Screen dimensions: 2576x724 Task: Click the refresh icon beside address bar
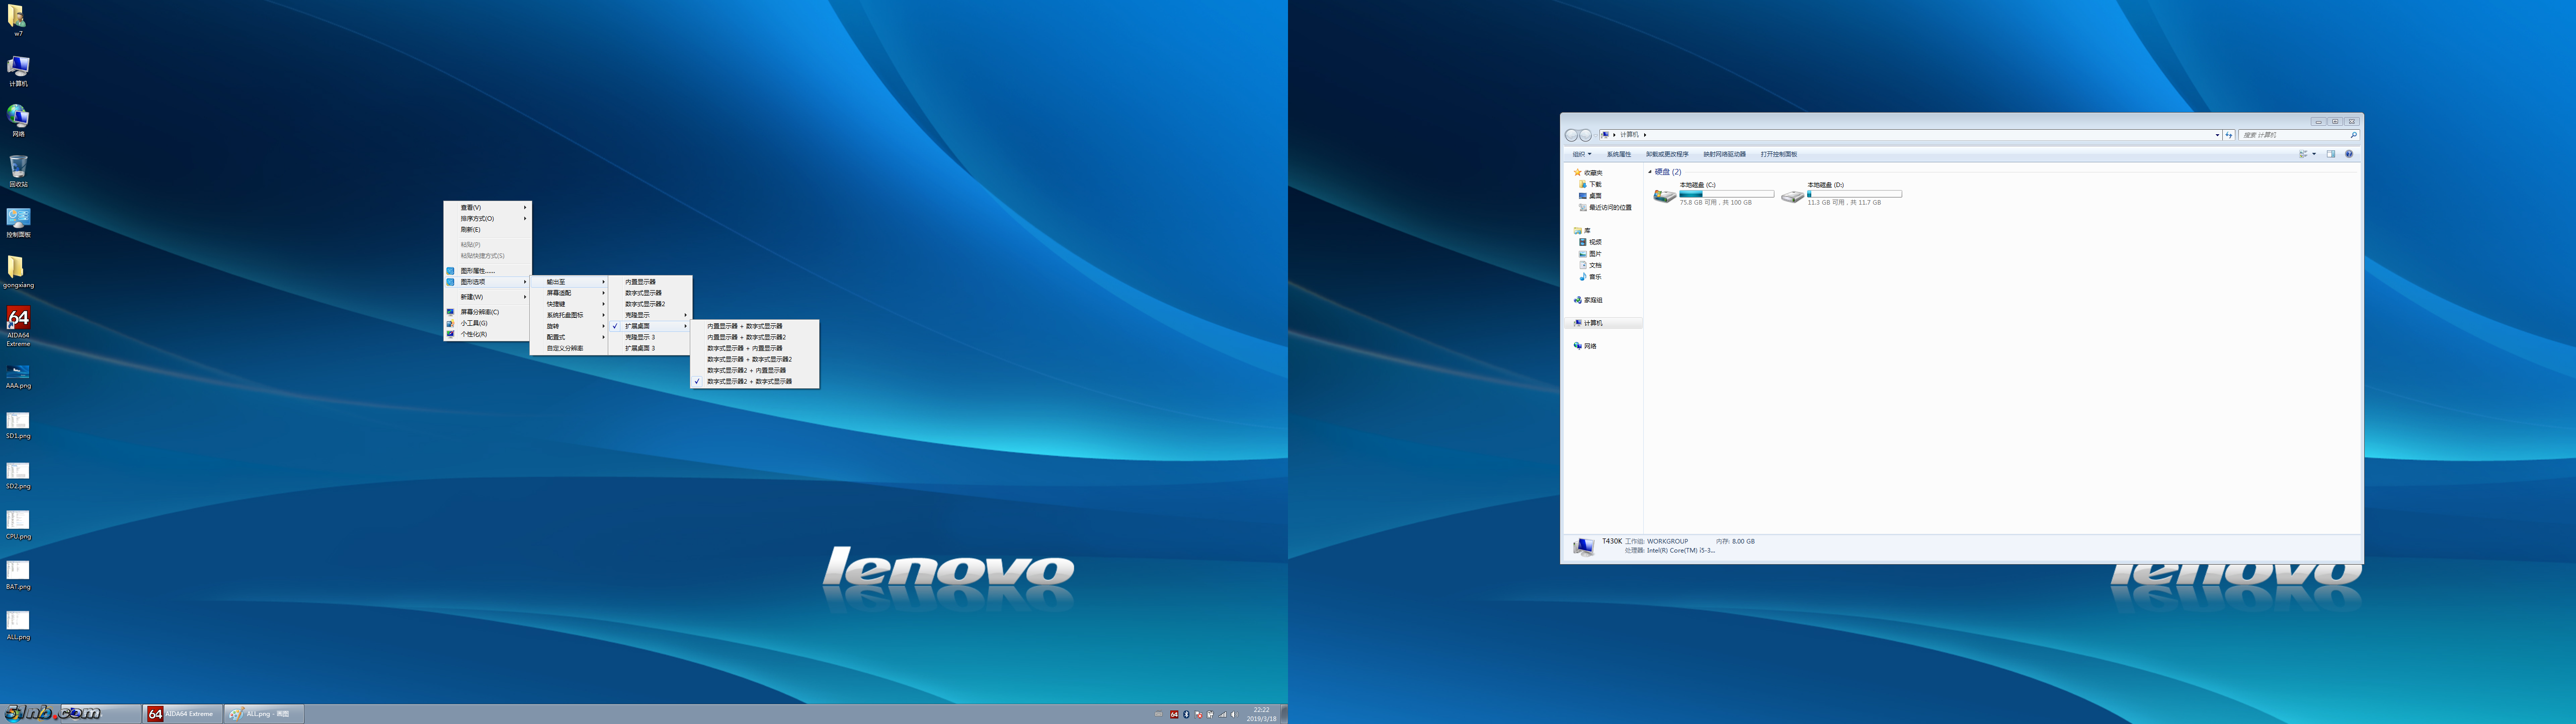[x=2228, y=135]
